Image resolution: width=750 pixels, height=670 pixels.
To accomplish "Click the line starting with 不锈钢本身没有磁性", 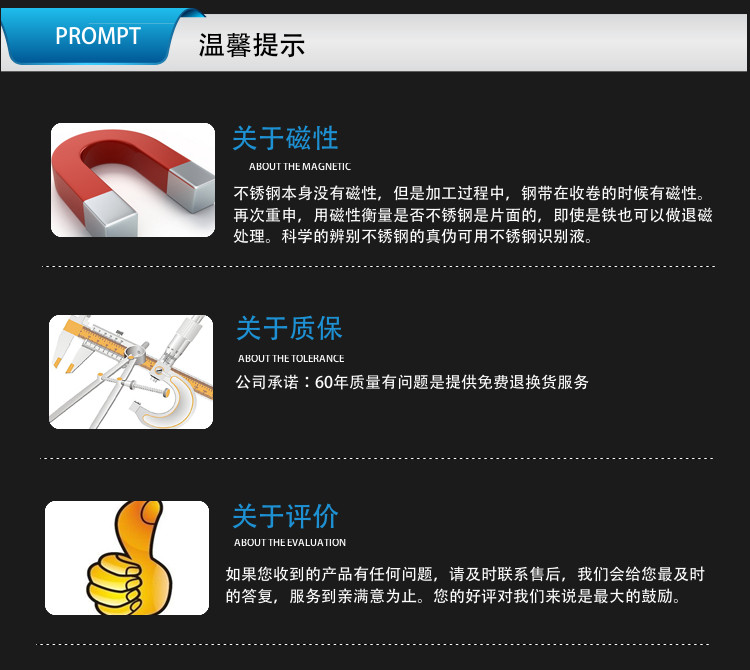I will 469,193.
